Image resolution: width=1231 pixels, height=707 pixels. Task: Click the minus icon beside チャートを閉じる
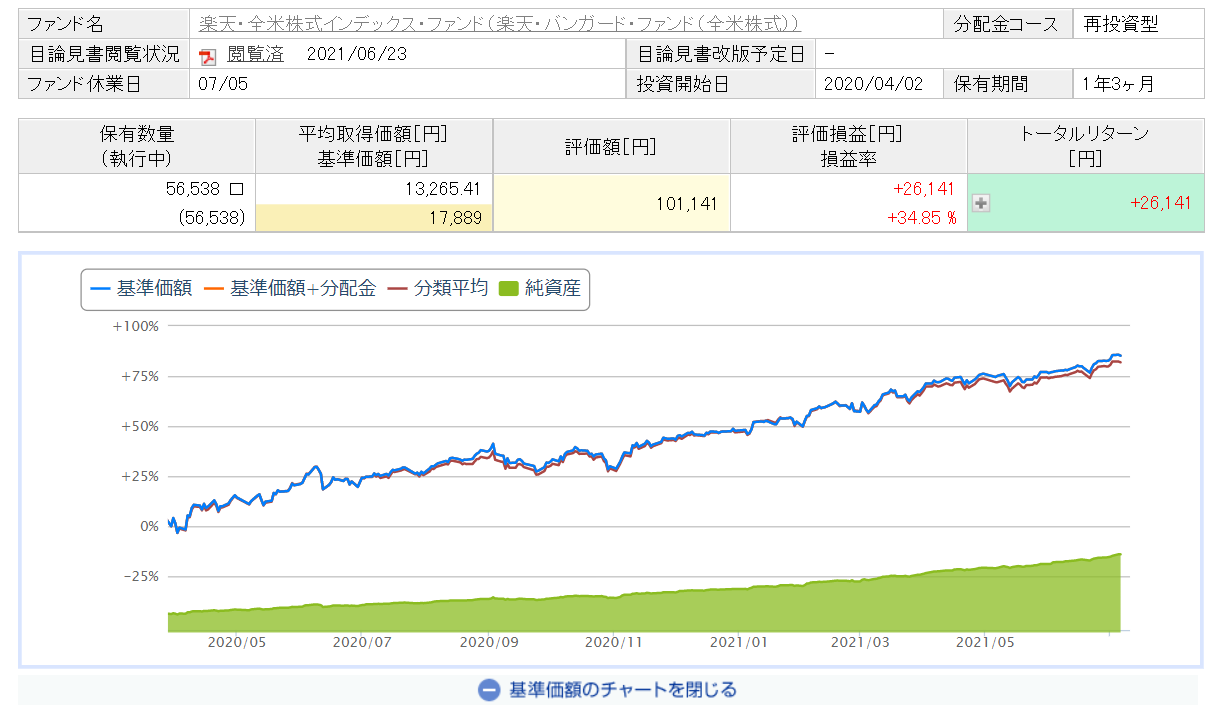click(x=489, y=689)
